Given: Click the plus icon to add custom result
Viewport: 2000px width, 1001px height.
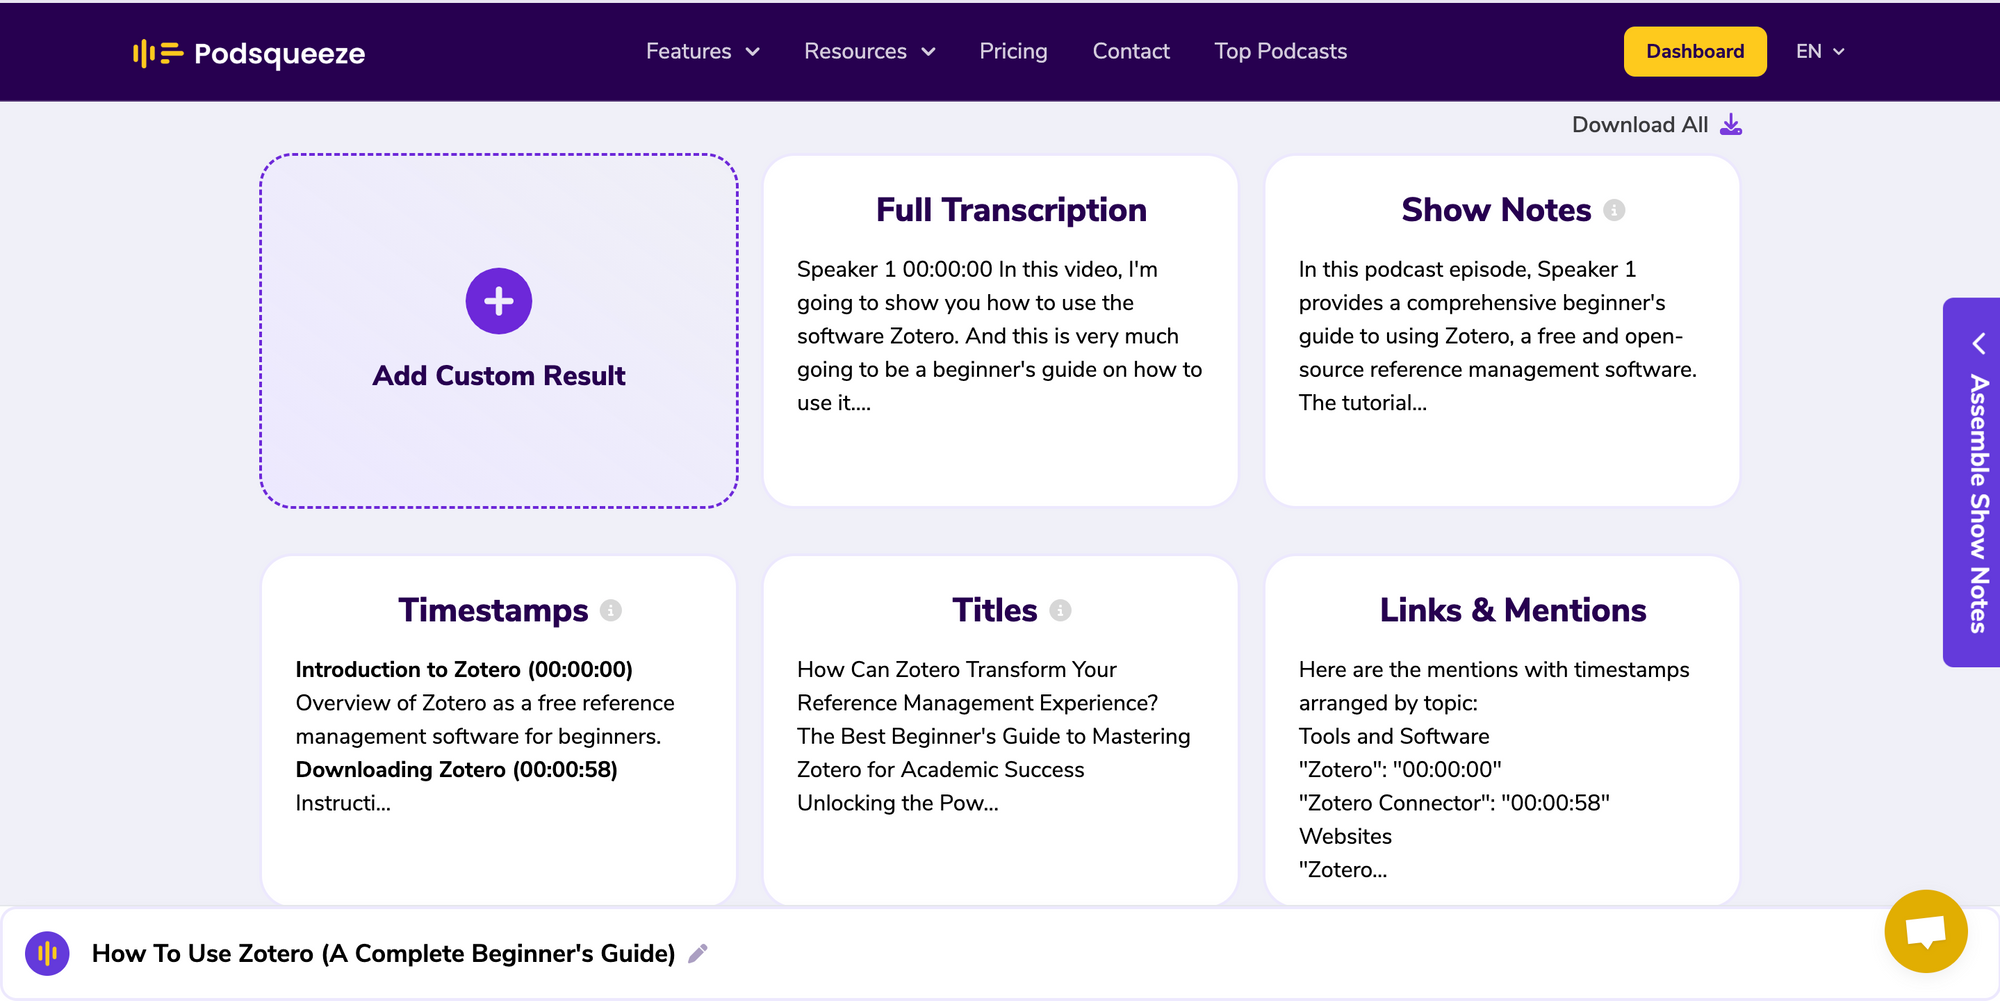Looking at the screenshot, I should pyautogui.click(x=499, y=301).
